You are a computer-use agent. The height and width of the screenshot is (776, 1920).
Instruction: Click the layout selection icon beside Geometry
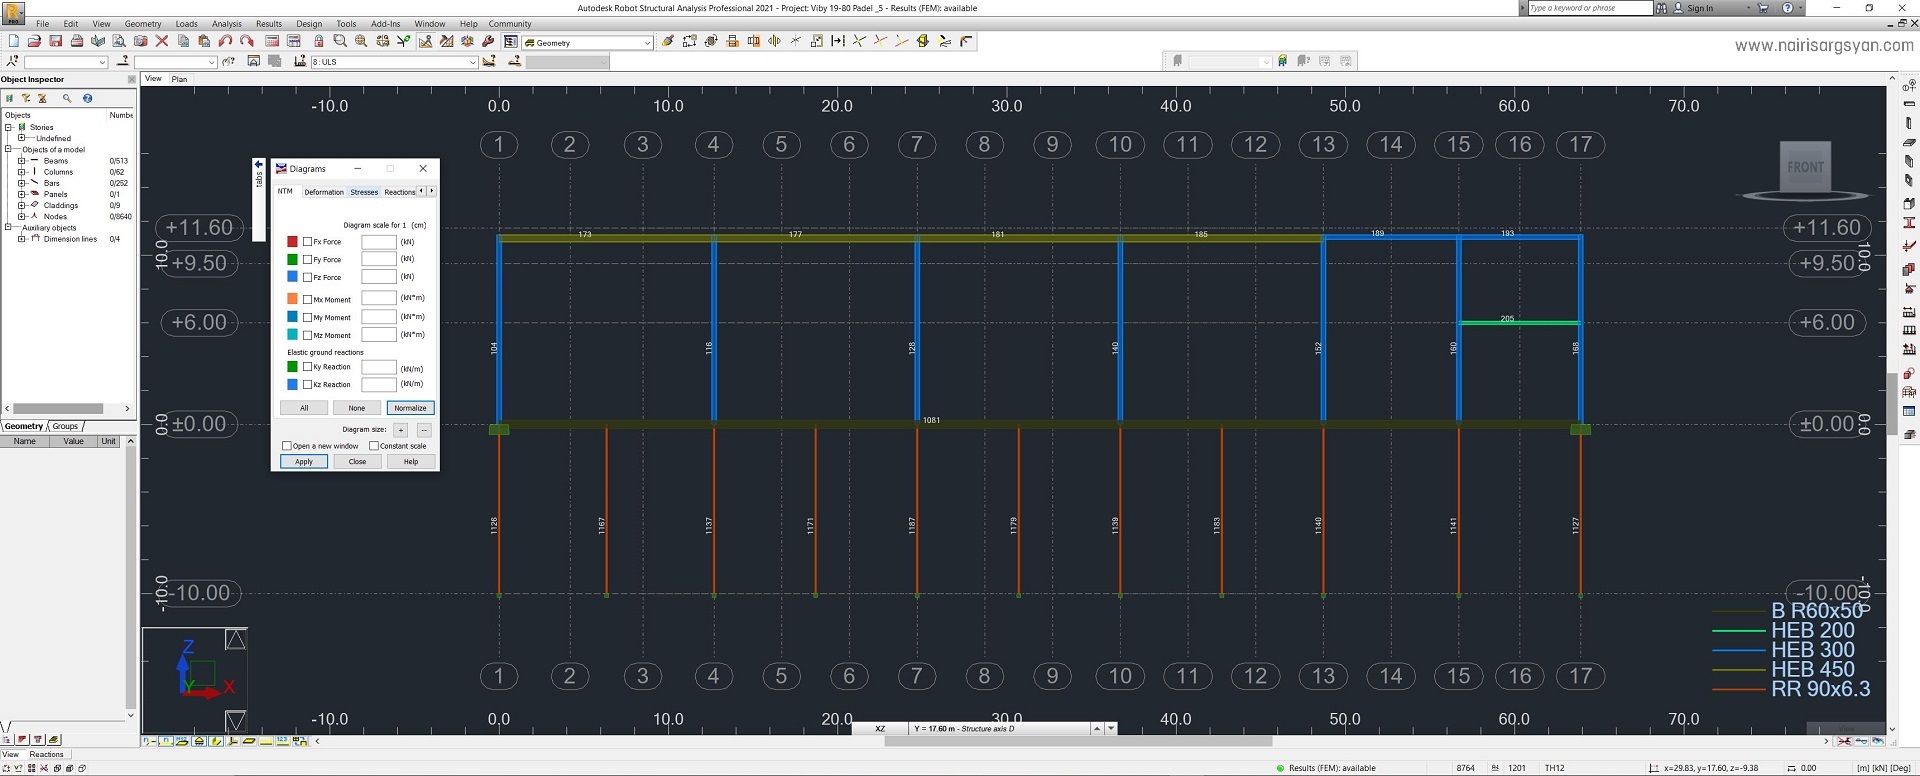[x=511, y=42]
